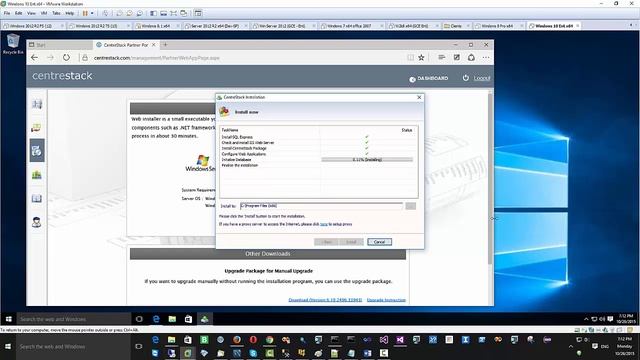
Task: Click the favorites star icon in Edge
Action: point(421,58)
